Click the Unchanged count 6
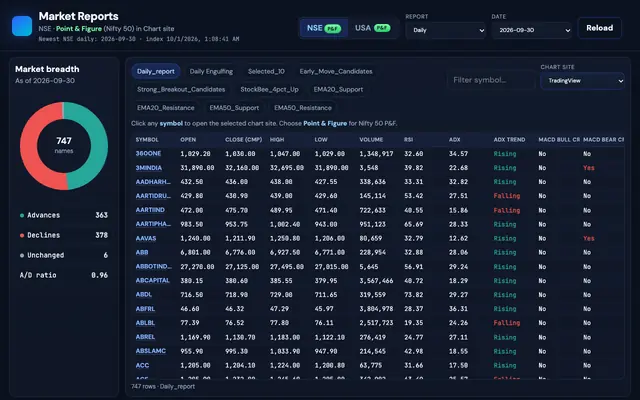640x400 pixels. pyautogui.click(x=106, y=255)
